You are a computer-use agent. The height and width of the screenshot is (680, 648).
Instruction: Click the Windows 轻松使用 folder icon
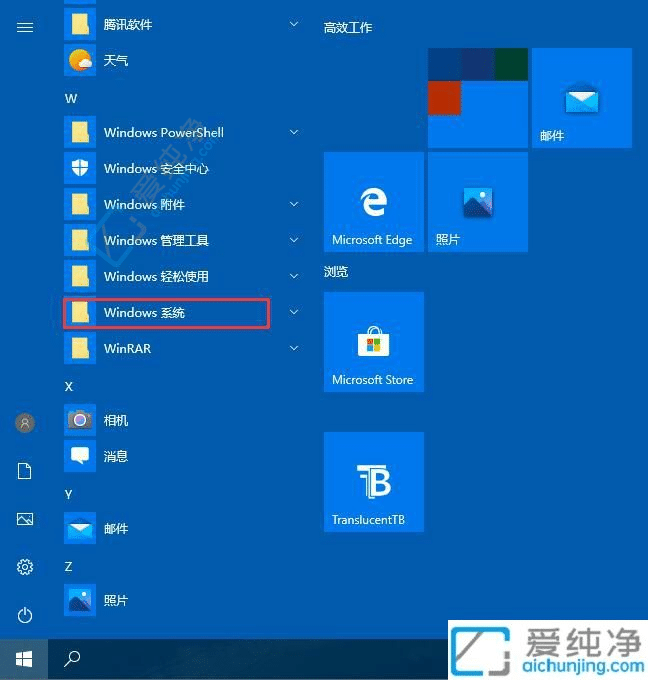coord(80,276)
